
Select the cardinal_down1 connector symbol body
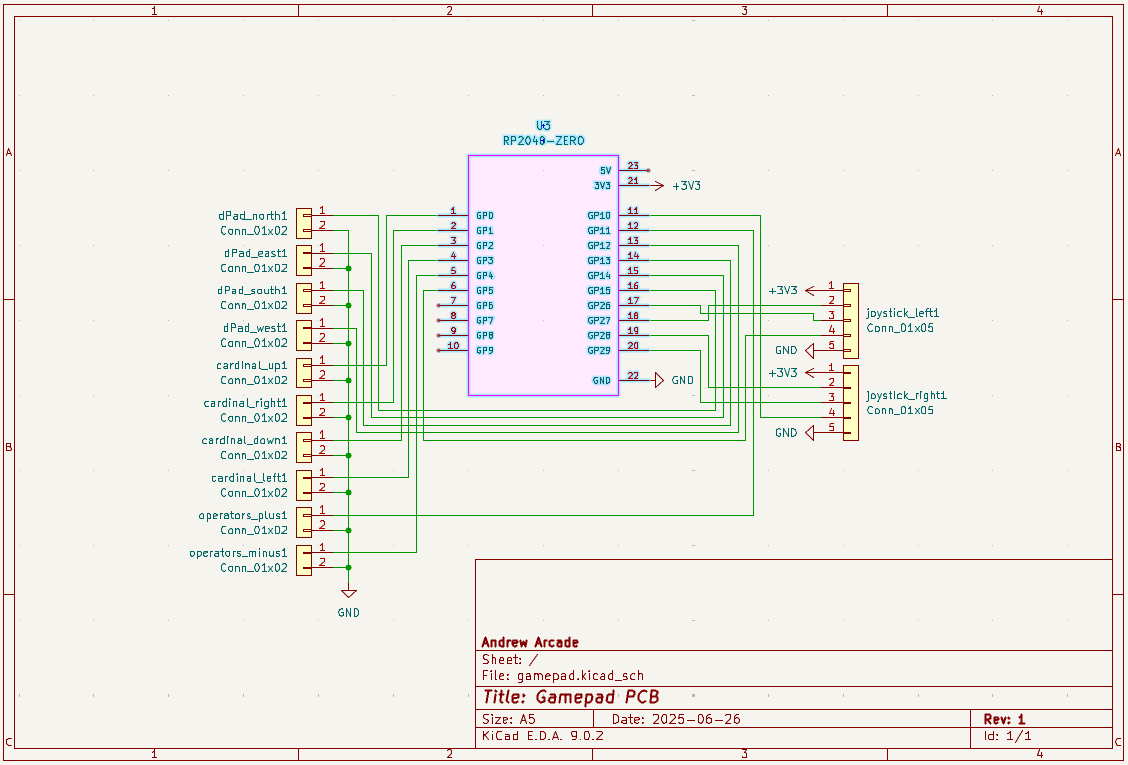pos(304,448)
